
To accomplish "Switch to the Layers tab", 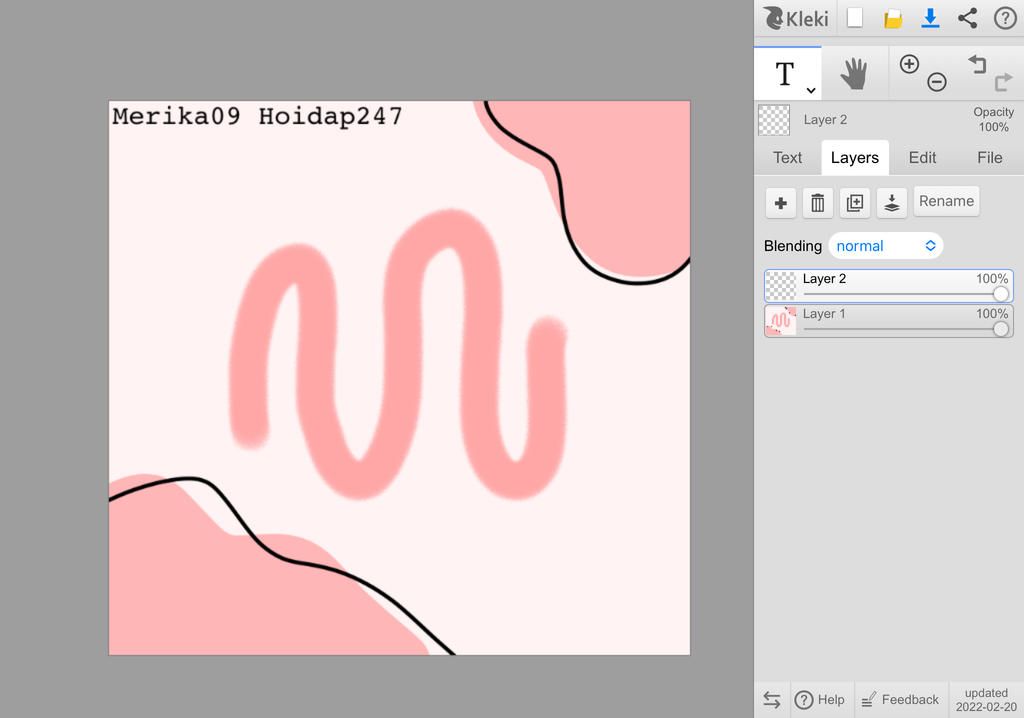I will coord(855,157).
